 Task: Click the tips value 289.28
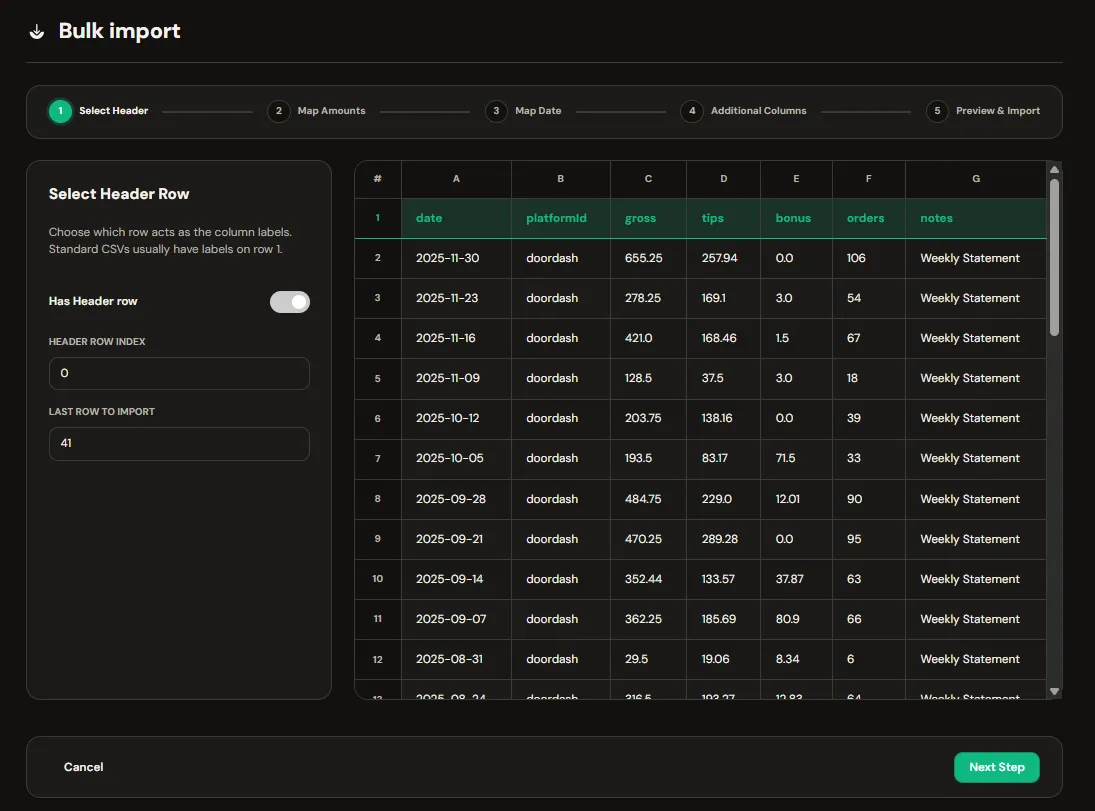click(x=723, y=539)
